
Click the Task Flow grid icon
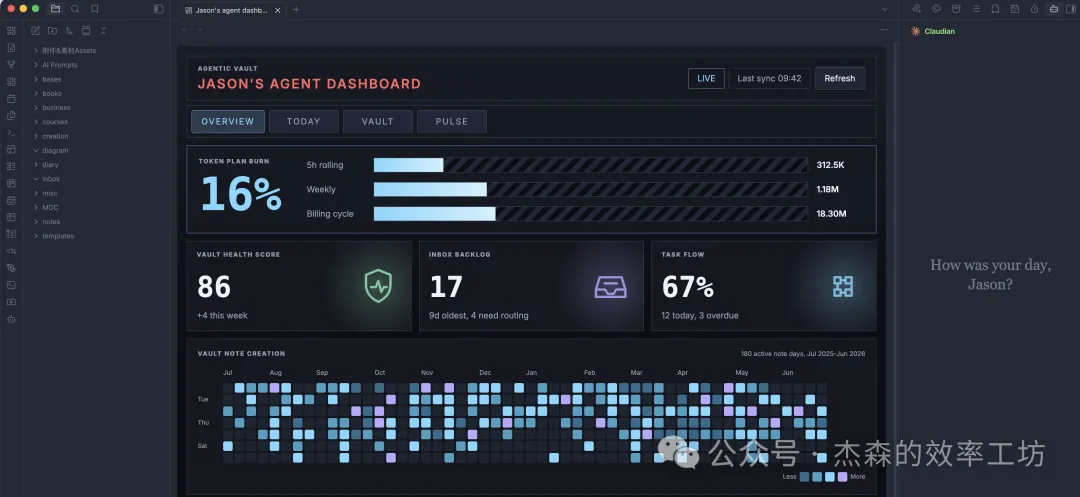(x=843, y=286)
